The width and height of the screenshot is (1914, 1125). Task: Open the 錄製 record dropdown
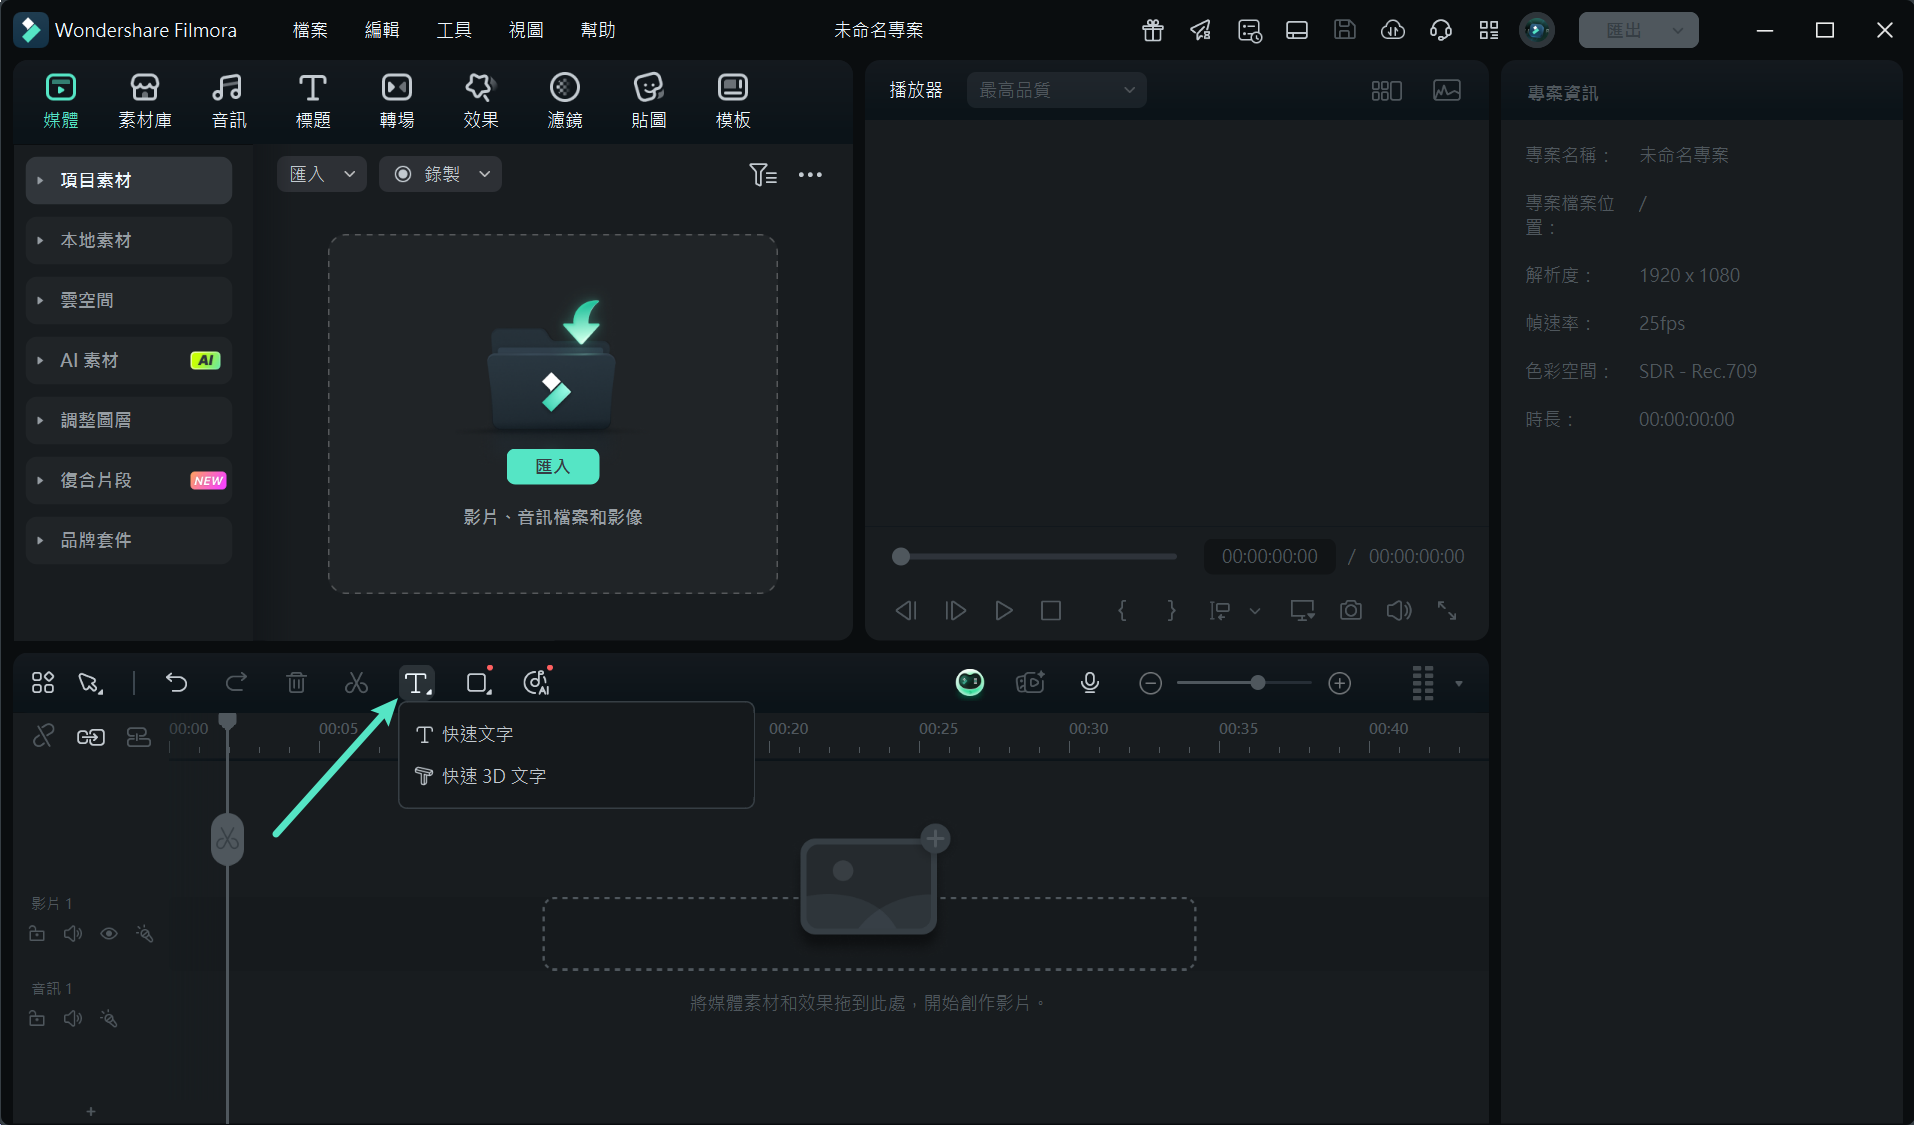440,174
